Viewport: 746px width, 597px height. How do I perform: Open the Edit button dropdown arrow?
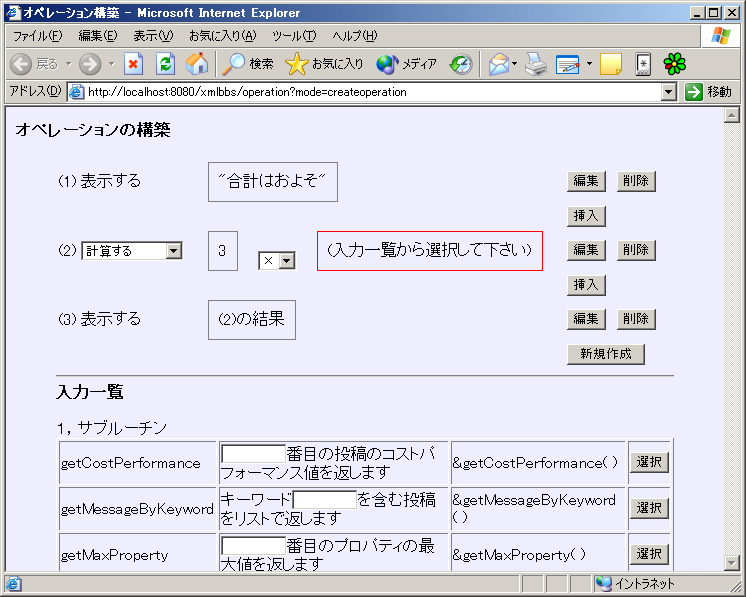pos(589,64)
